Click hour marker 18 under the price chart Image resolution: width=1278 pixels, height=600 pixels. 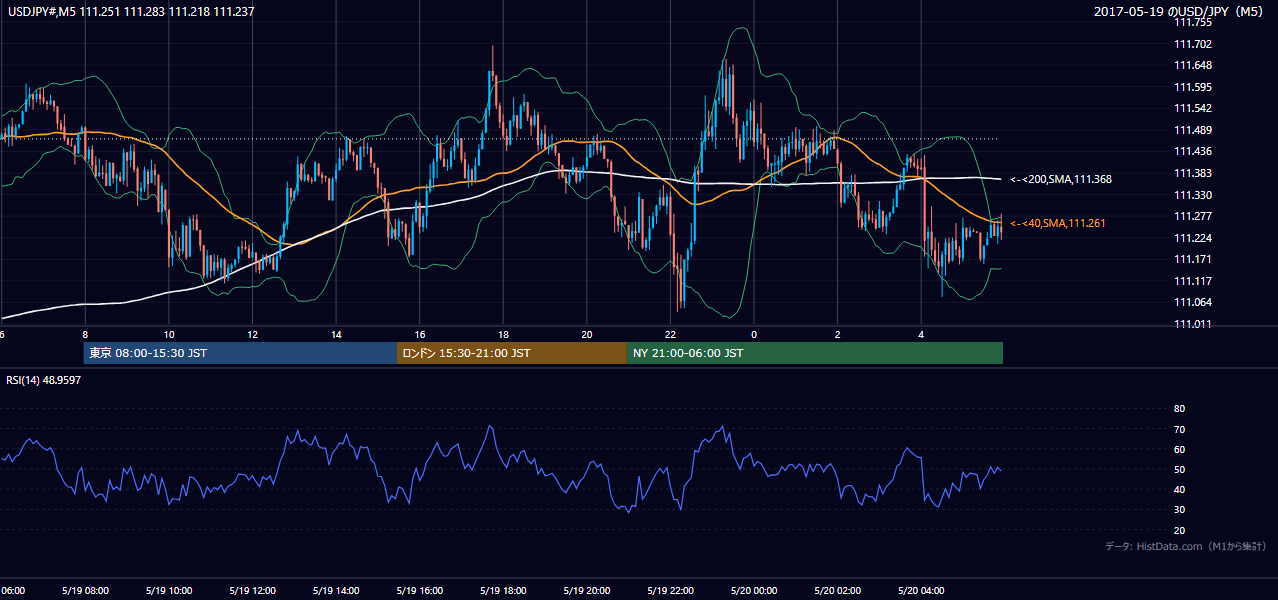pos(503,334)
